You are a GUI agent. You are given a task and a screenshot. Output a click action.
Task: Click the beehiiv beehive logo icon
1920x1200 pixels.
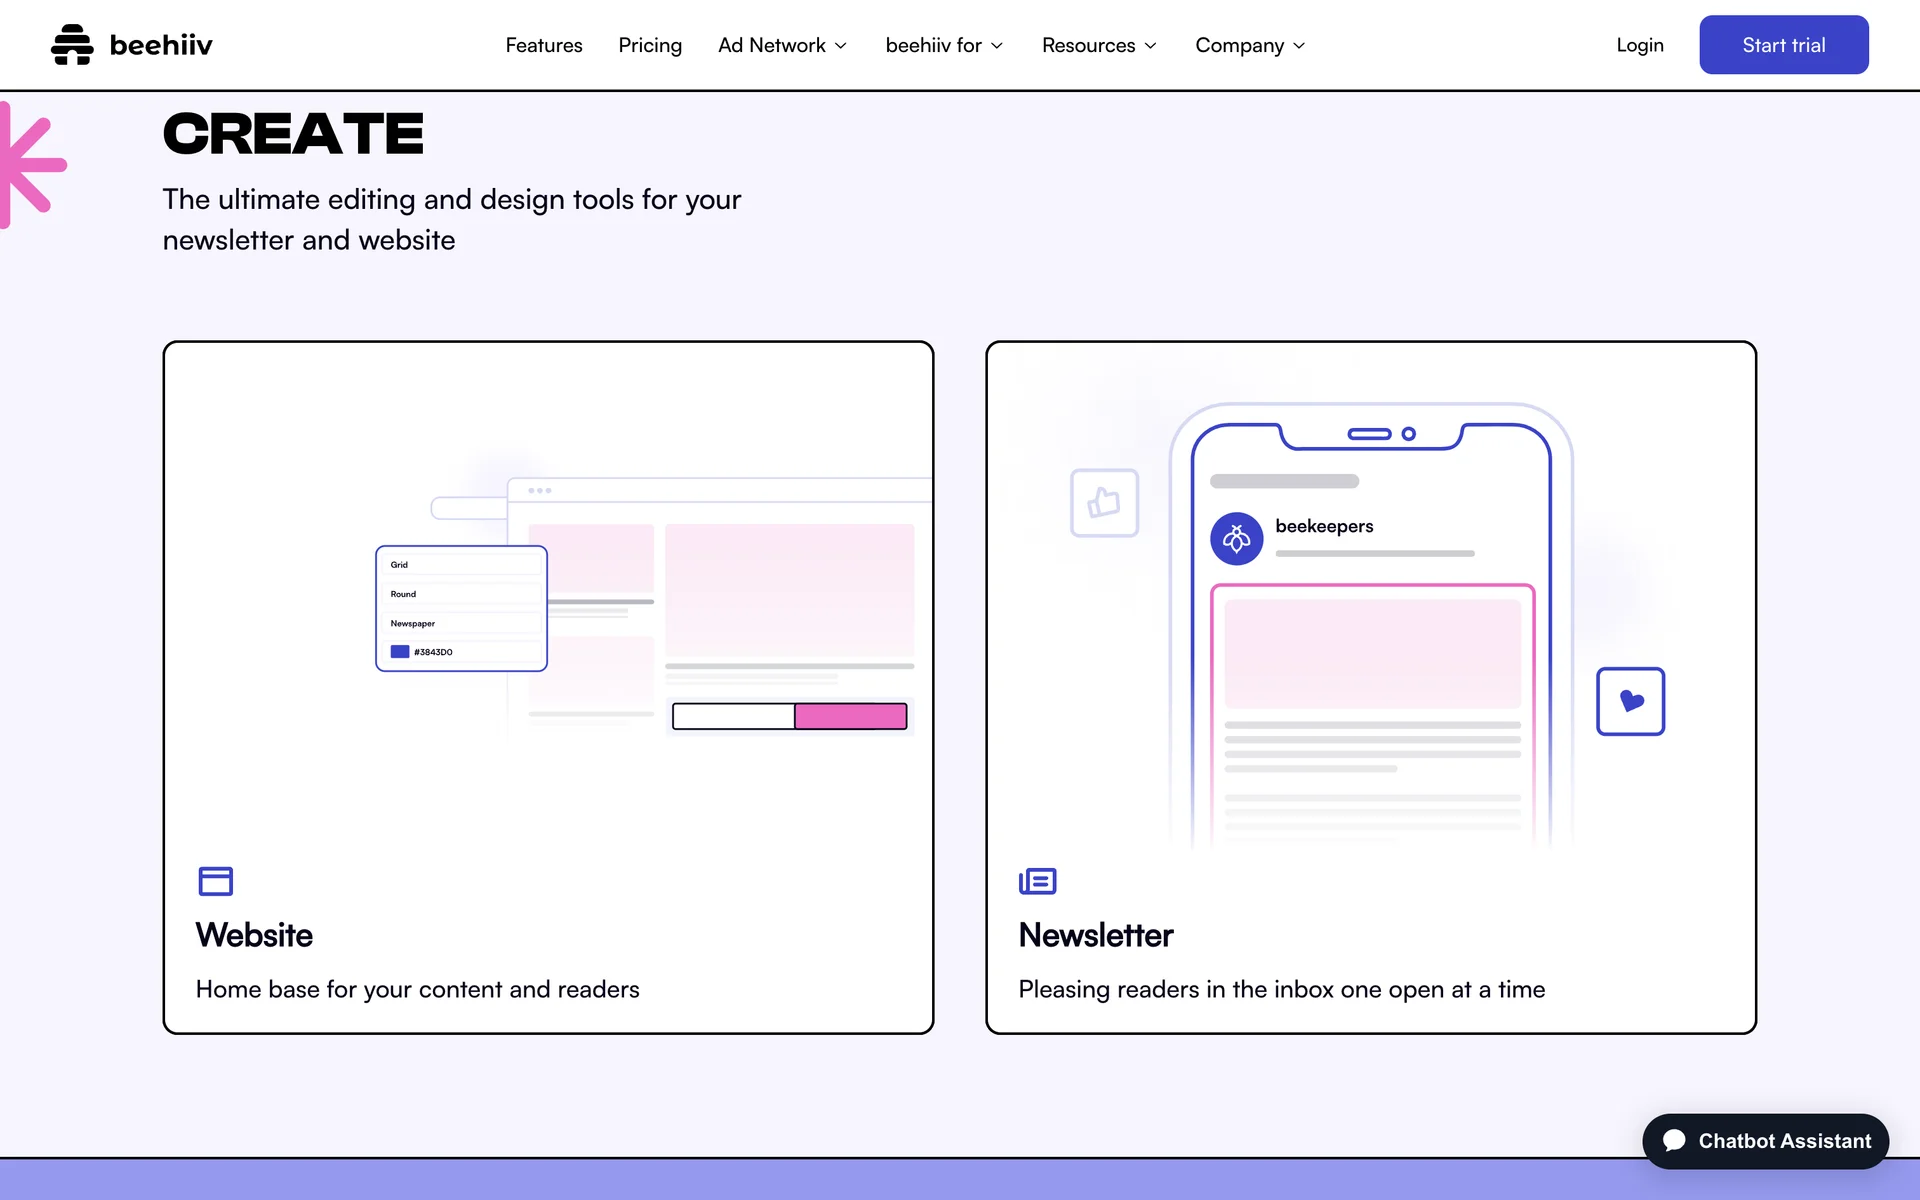coord(72,45)
